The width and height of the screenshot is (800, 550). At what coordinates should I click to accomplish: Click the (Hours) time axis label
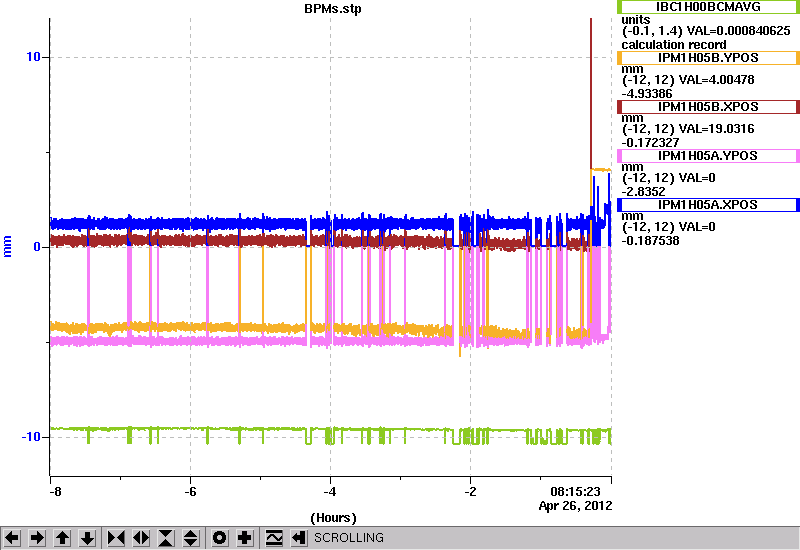point(333,518)
